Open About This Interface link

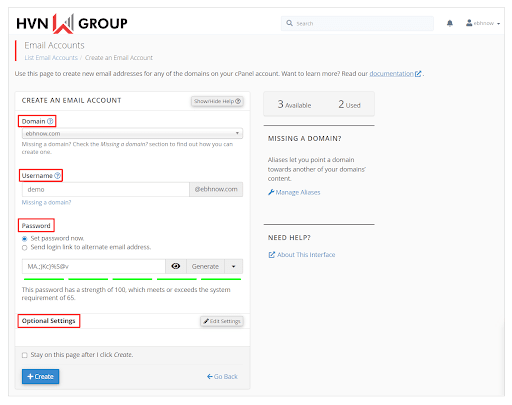tap(306, 255)
